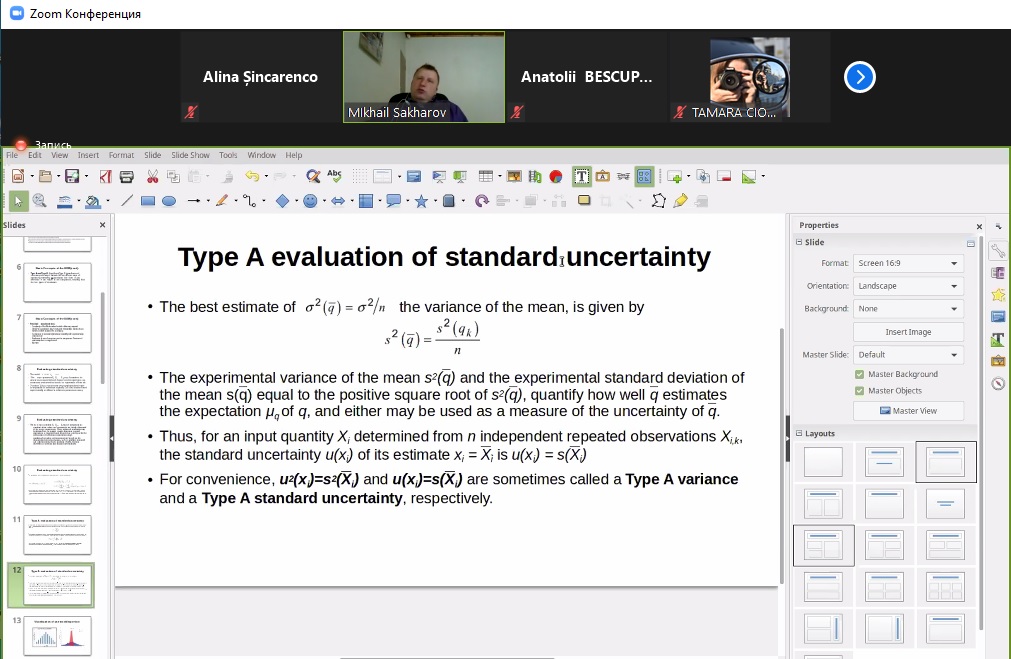Click the Cut scissors icon
This screenshot has height=659, width=1011.
coord(152,177)
